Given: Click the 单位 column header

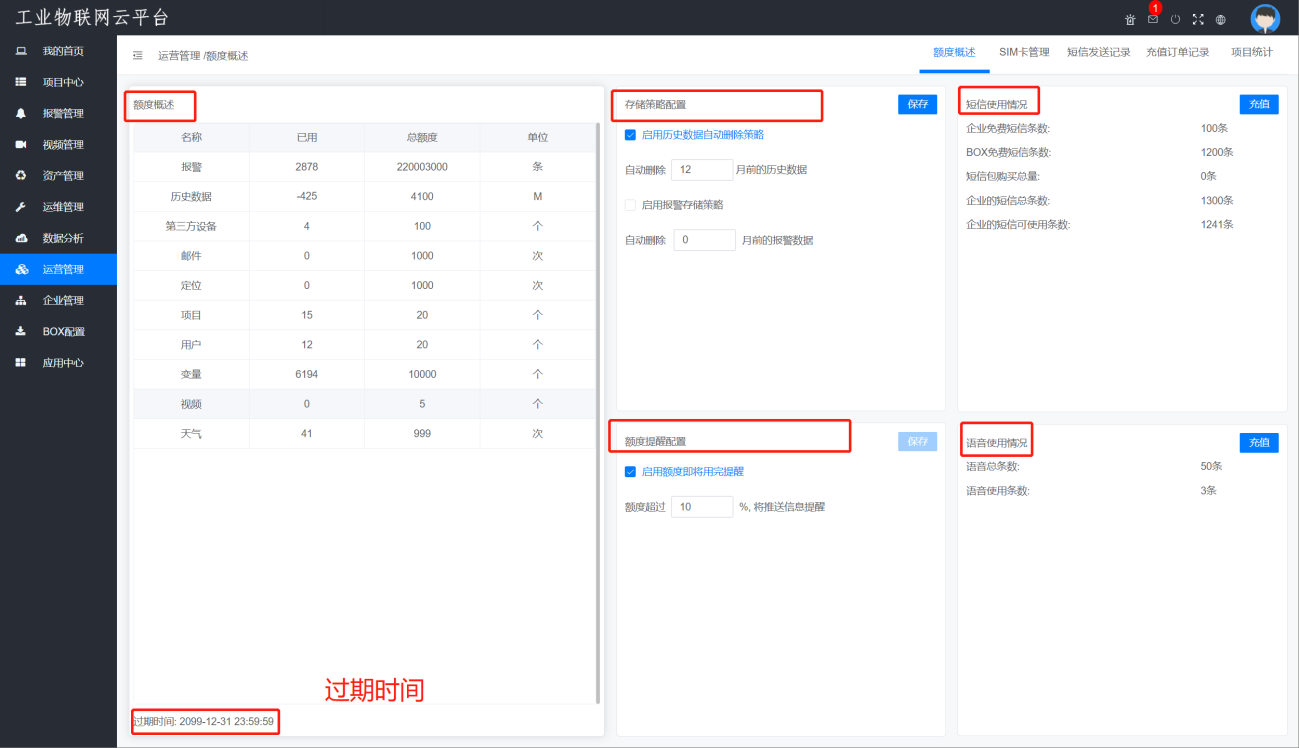Looking at the screenshot, I should point(538,137).
